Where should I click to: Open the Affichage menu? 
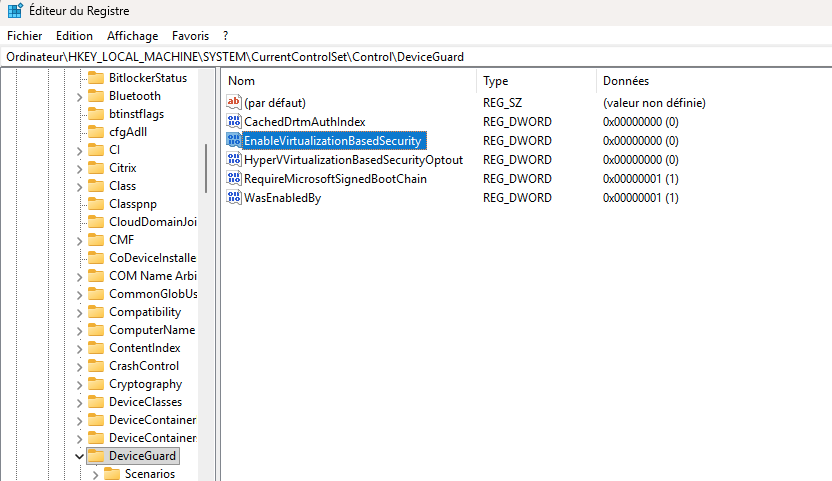[x=132, y=35]
